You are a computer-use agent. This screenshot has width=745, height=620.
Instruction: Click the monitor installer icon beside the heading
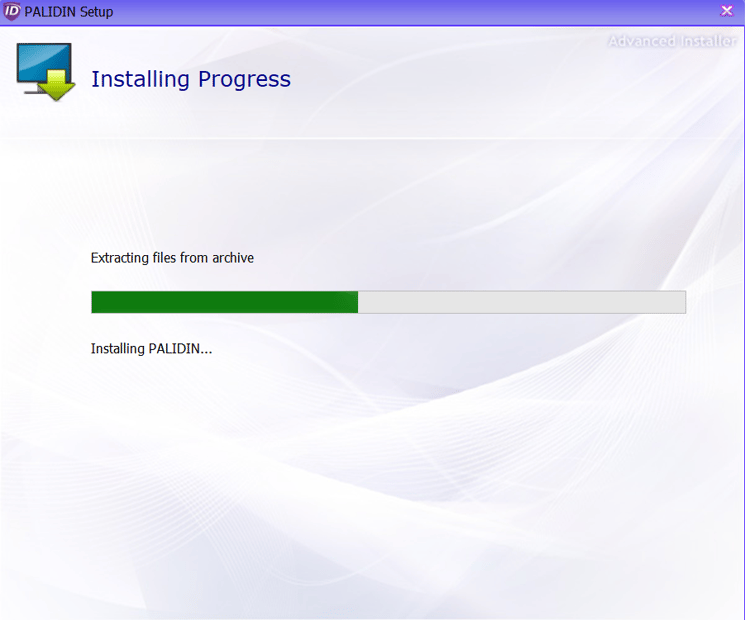coord(45,72)
